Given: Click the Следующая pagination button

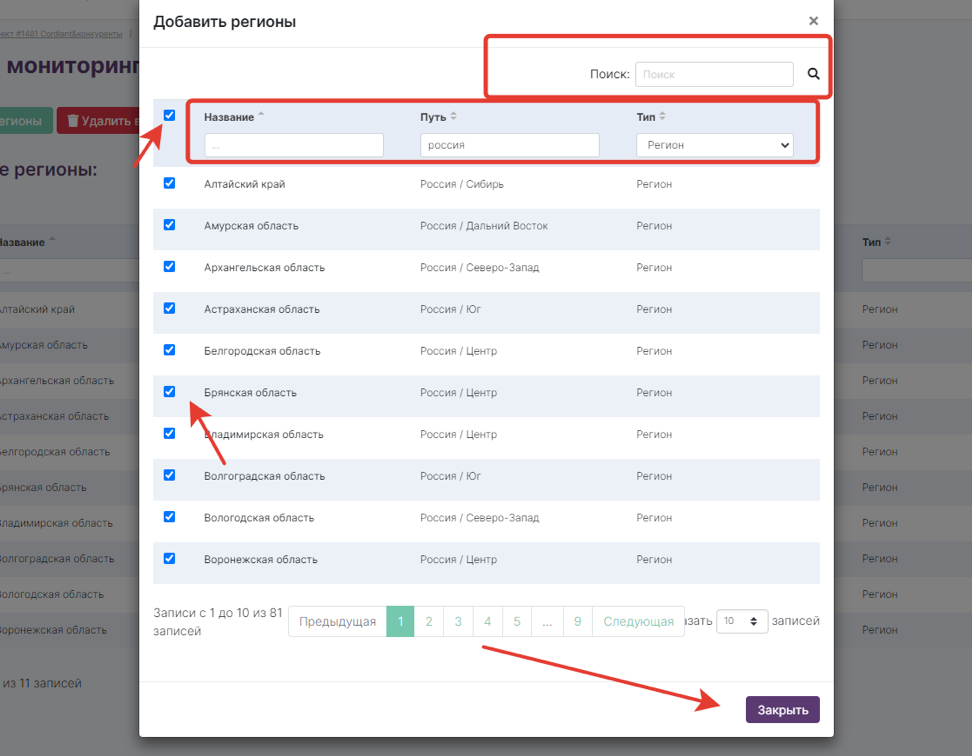Looking at the screenshot, I should click(638, 622).
